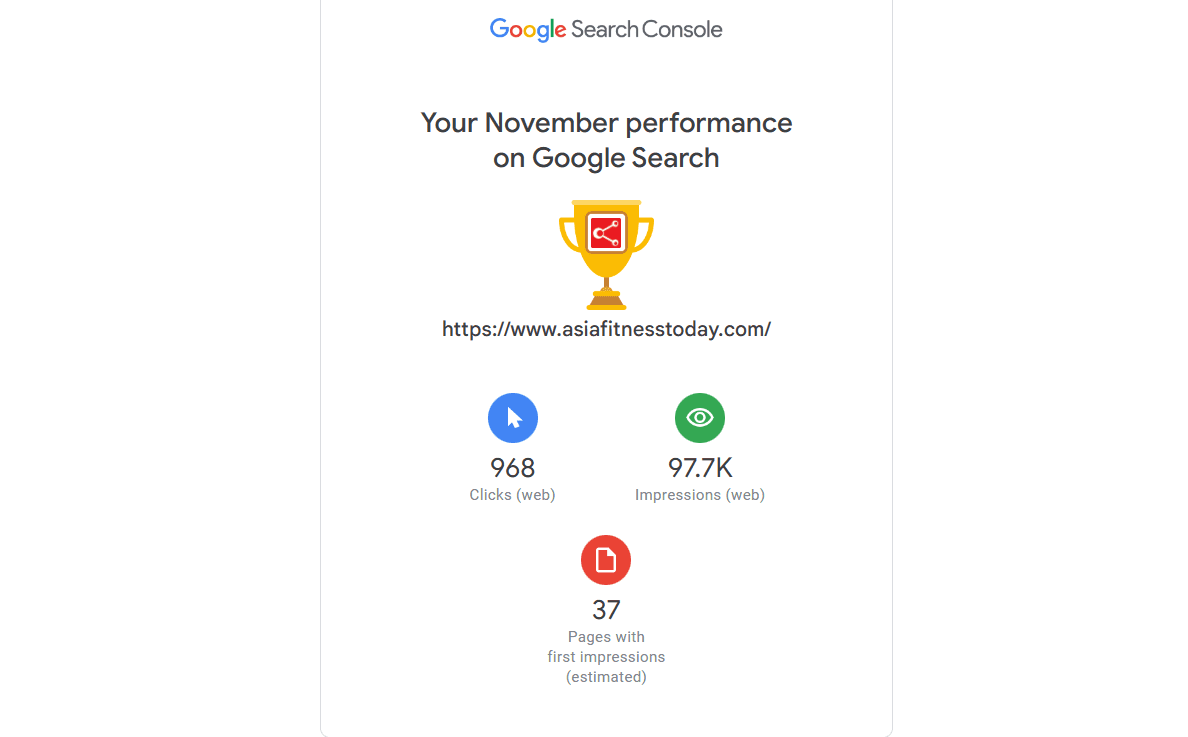Click Pages with first impressions label
The width and height of the screenshot is (1188, 737).
click(x=606, y=657)
